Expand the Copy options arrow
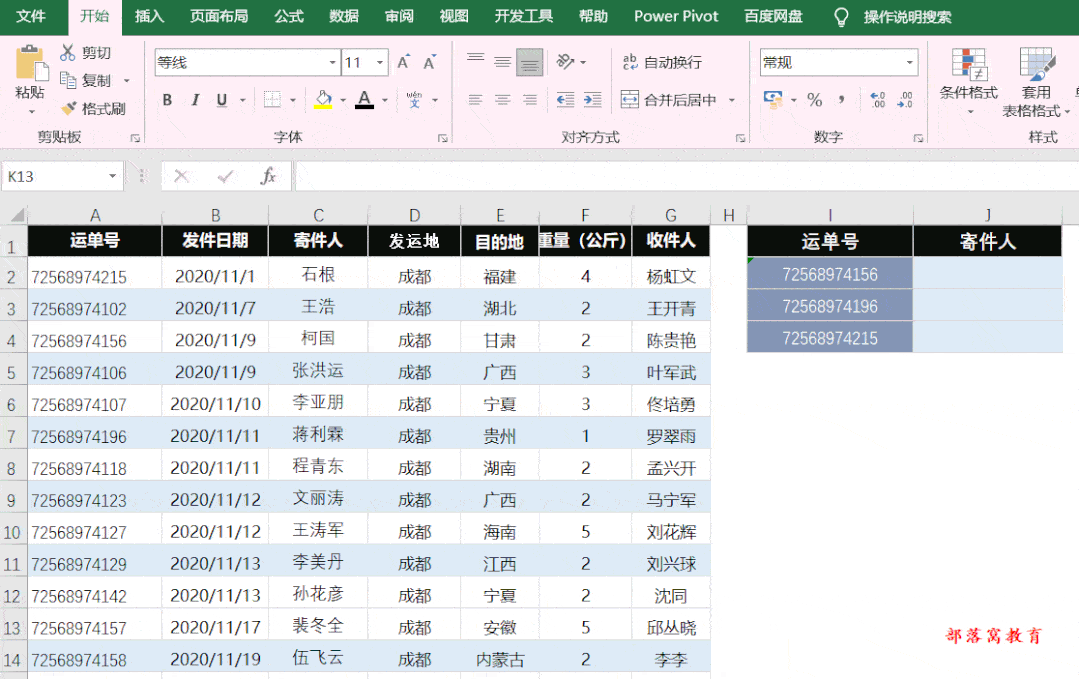Image resolution: width=1079 pixels, height=679 pixels. pos(127,81)
